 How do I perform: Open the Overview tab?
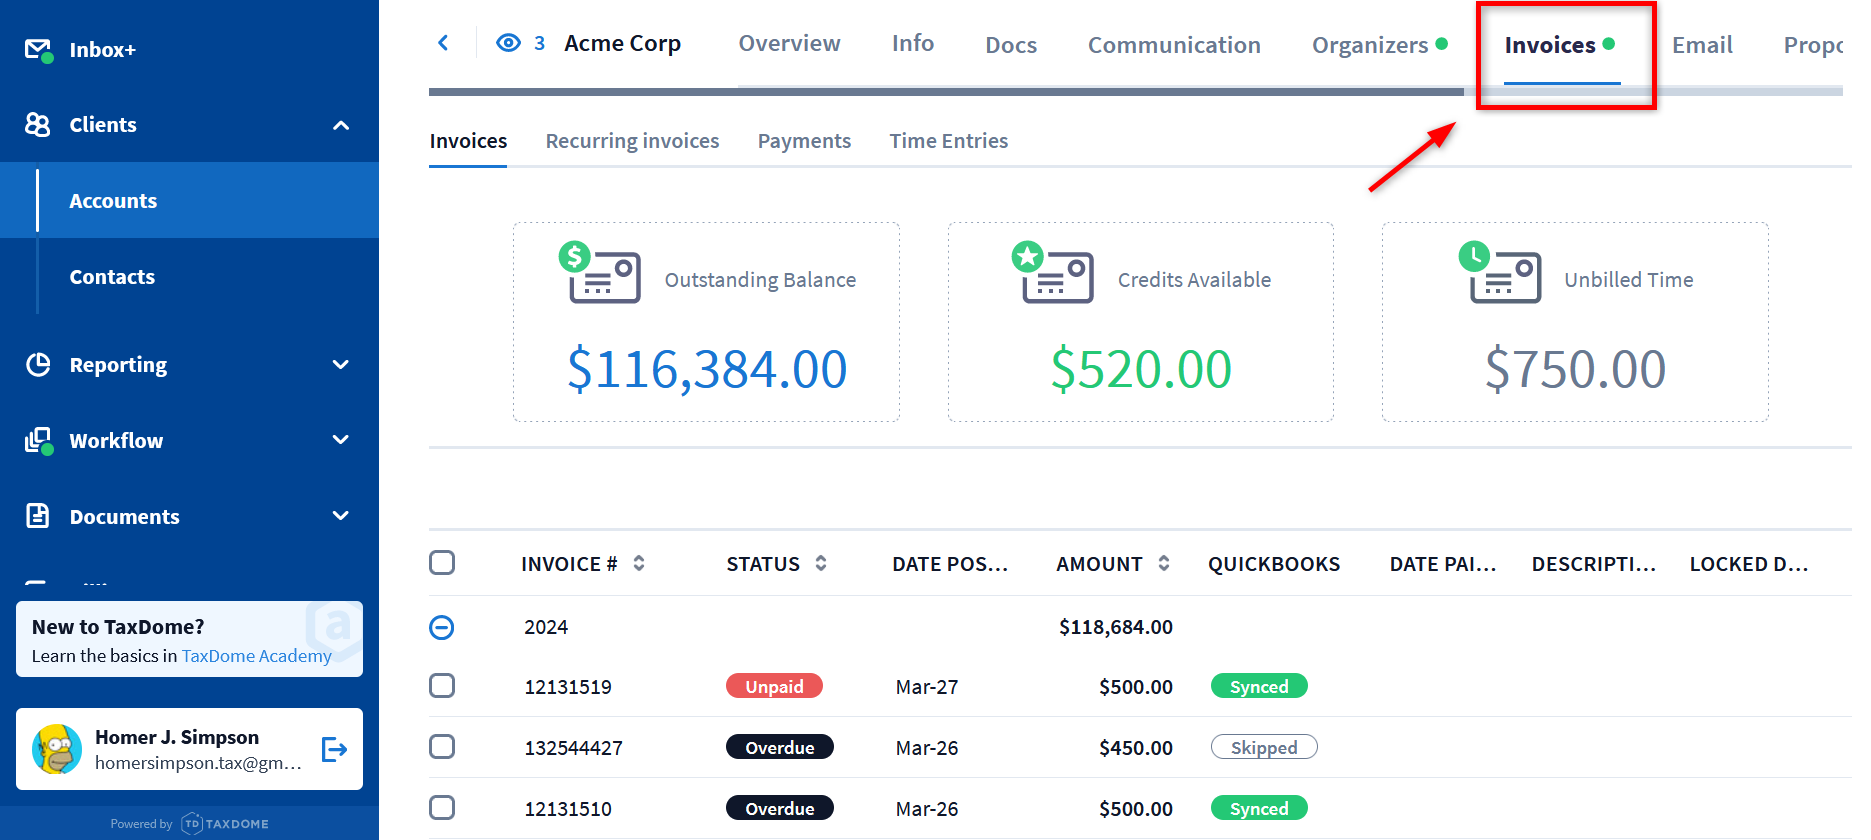[789, 44]
